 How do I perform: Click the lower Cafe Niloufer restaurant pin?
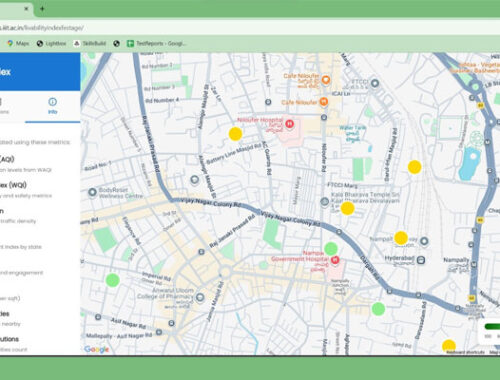(x=323, y=102)
